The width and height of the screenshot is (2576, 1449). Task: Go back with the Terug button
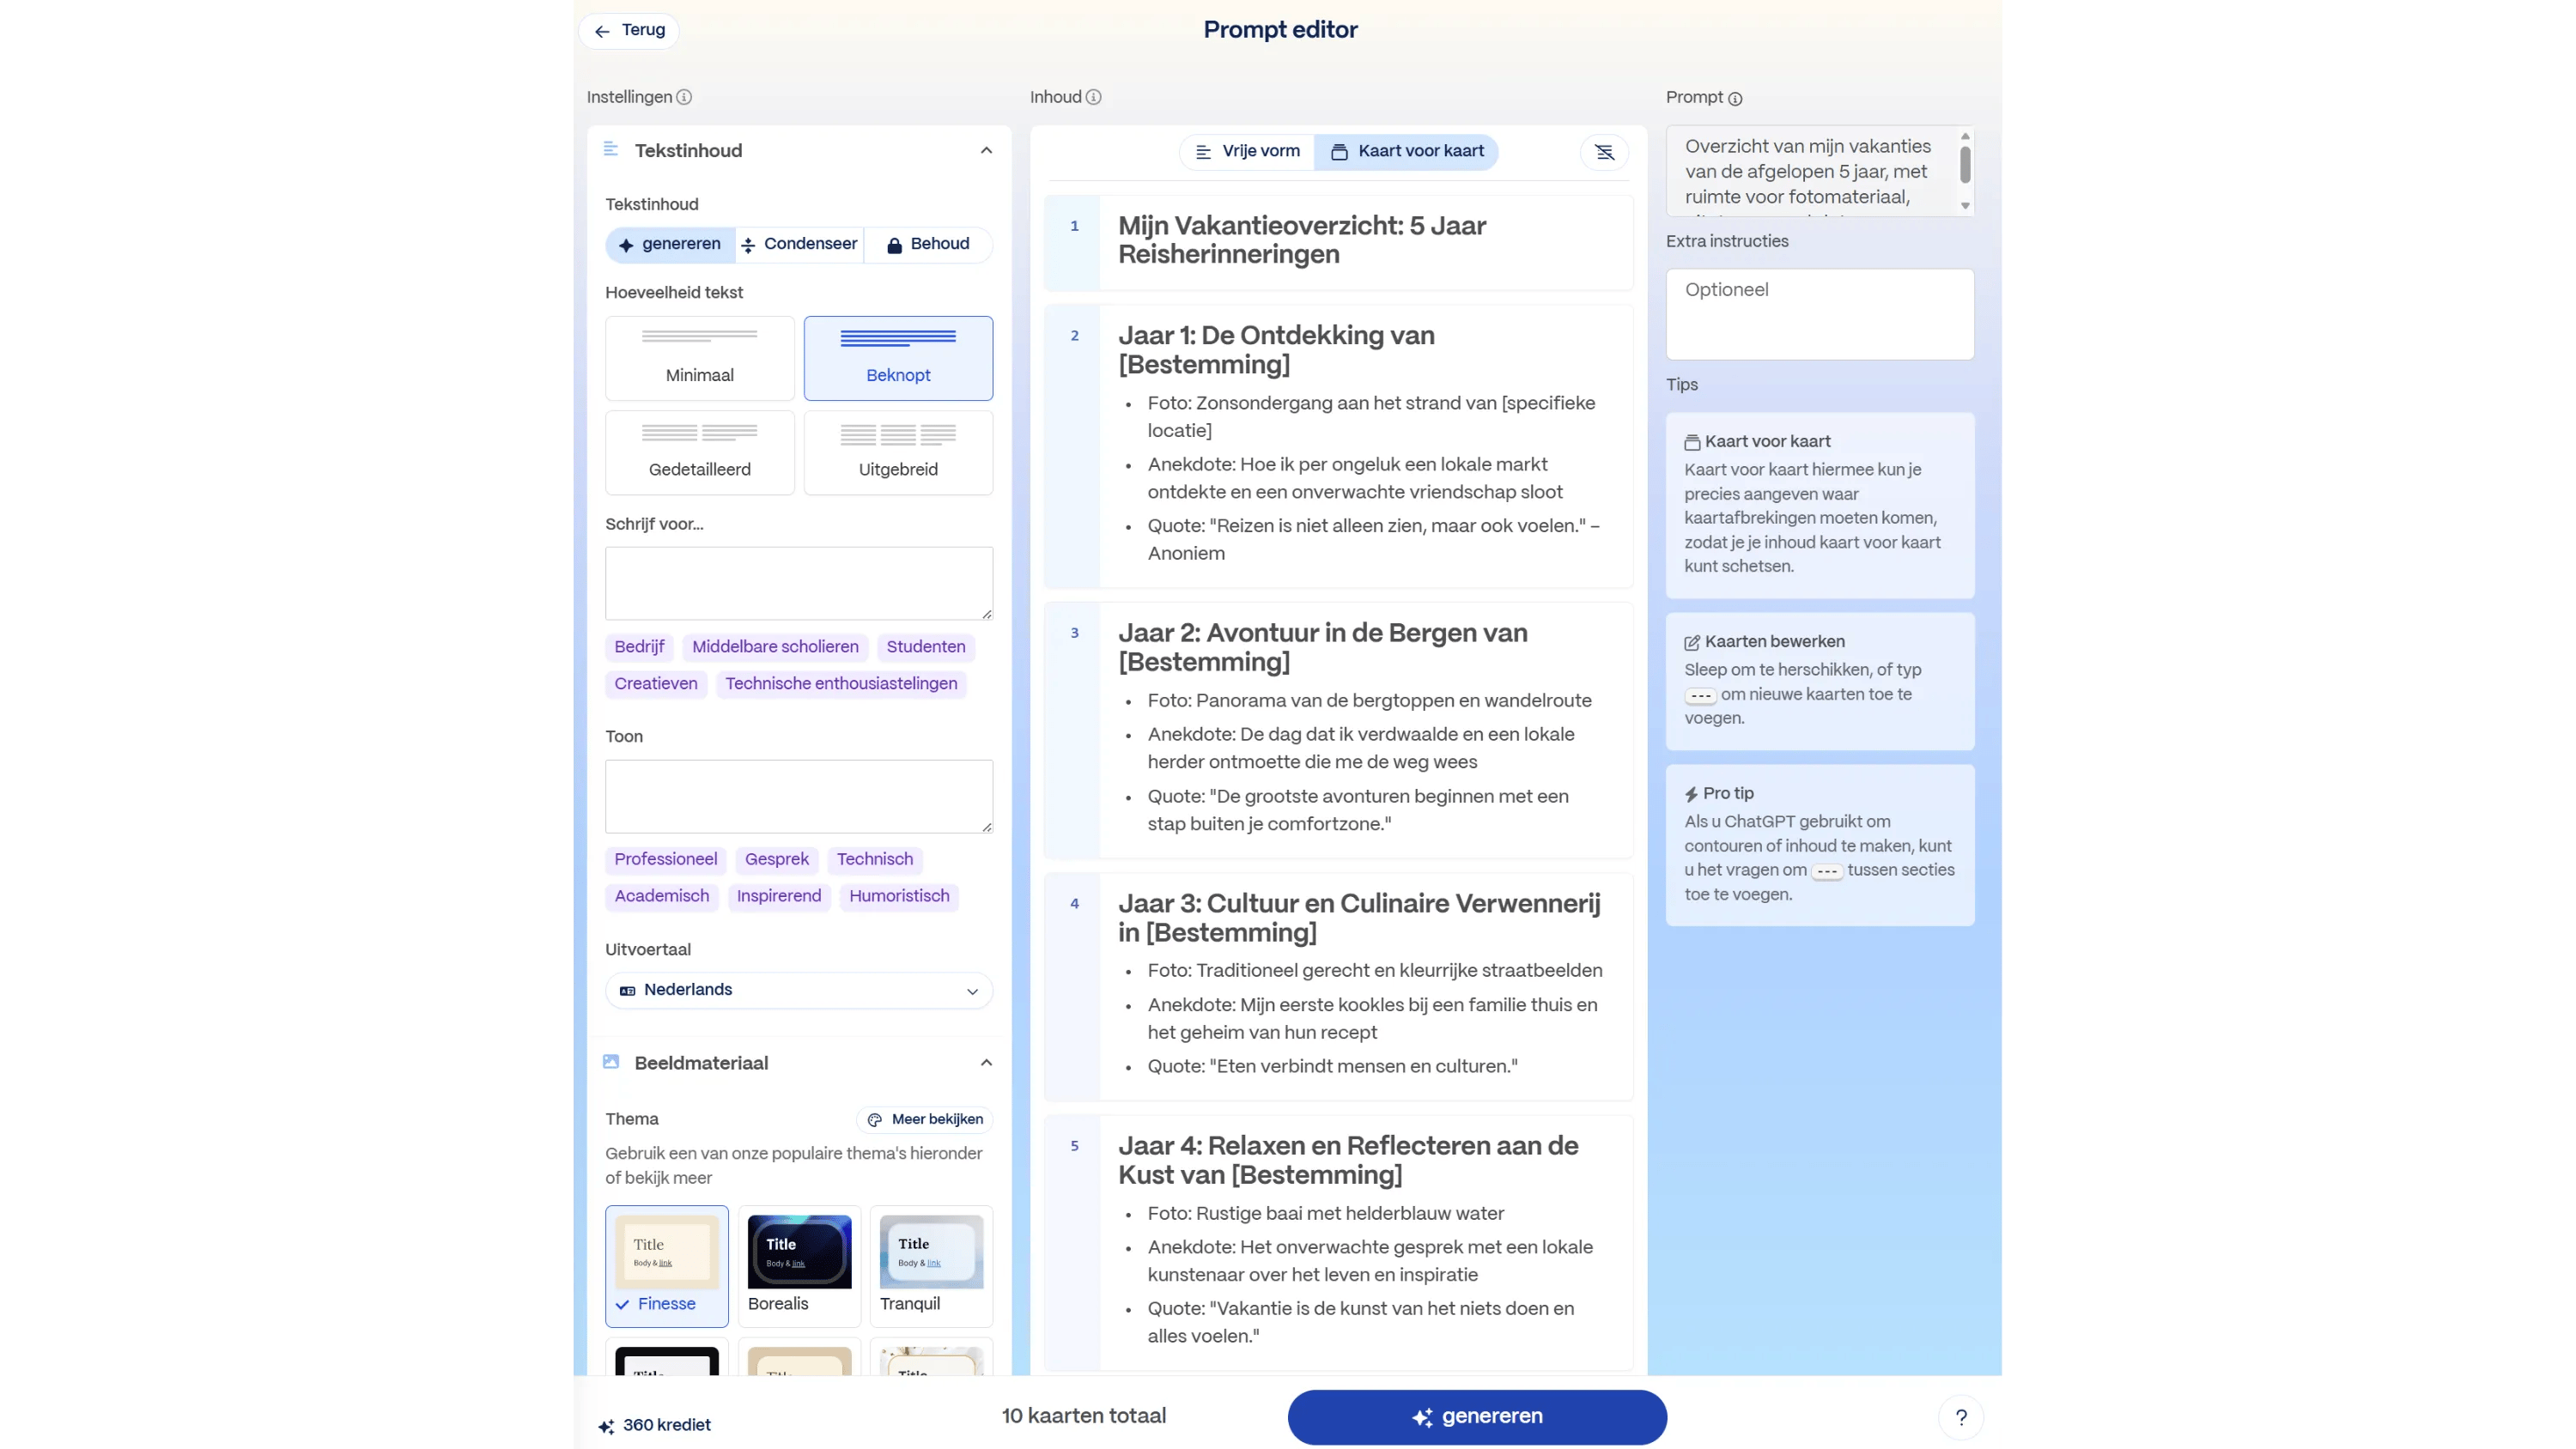coord(629,30)
